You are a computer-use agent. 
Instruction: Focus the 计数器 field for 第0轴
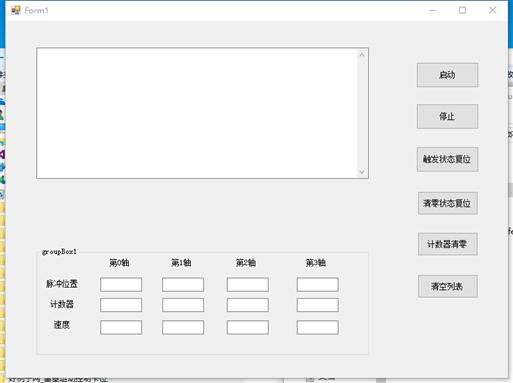(x=121, y=305)
